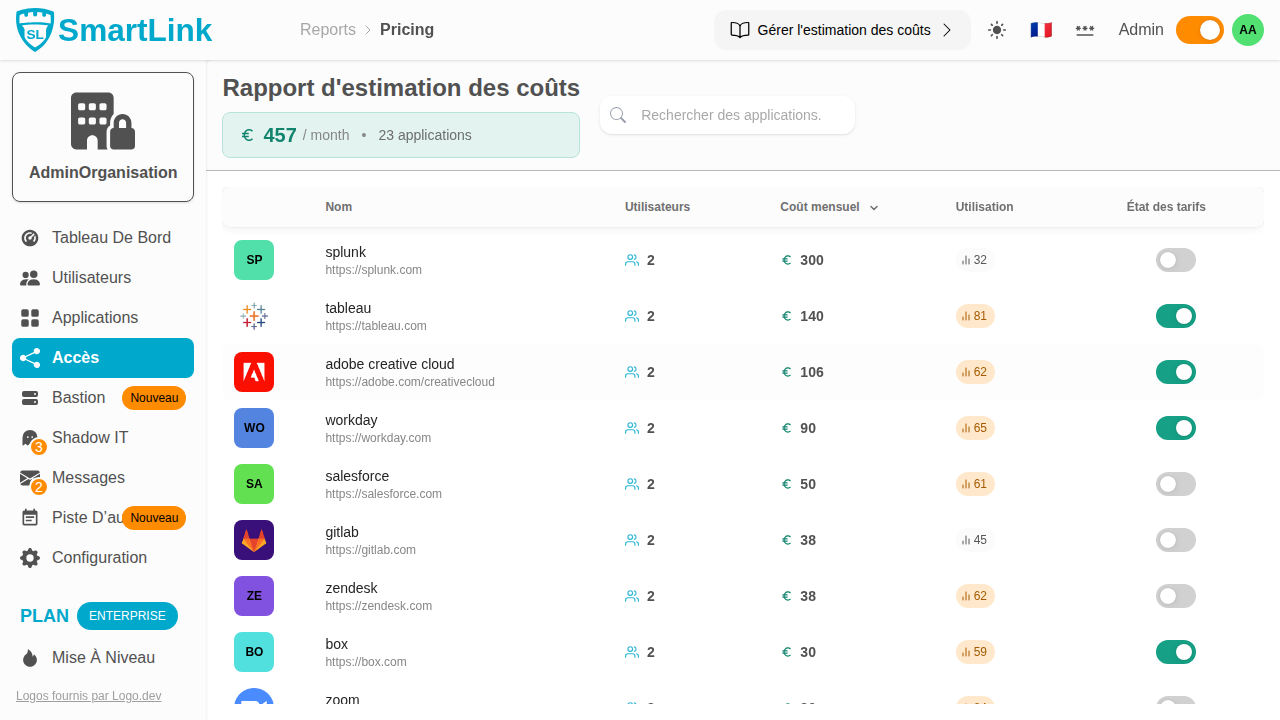Open the ellipsis options menu
The height and width of the screenshot is (720, 1280).
coord(1085,30)
